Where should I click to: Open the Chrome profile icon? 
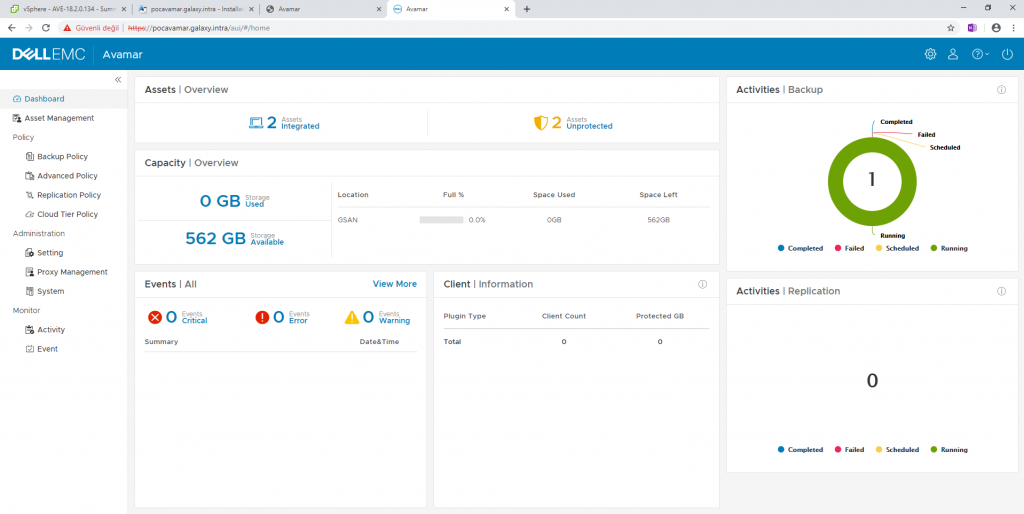click(x=996, y=28)
